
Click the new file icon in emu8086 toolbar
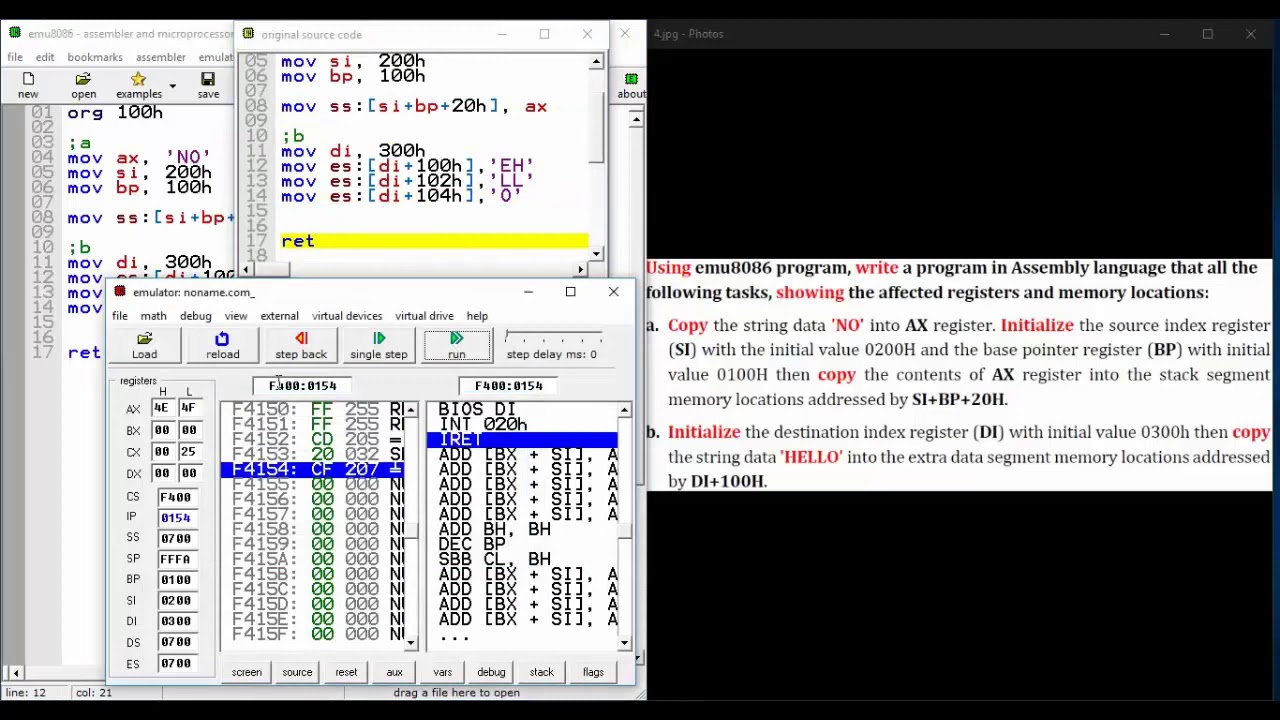point(28,85)
